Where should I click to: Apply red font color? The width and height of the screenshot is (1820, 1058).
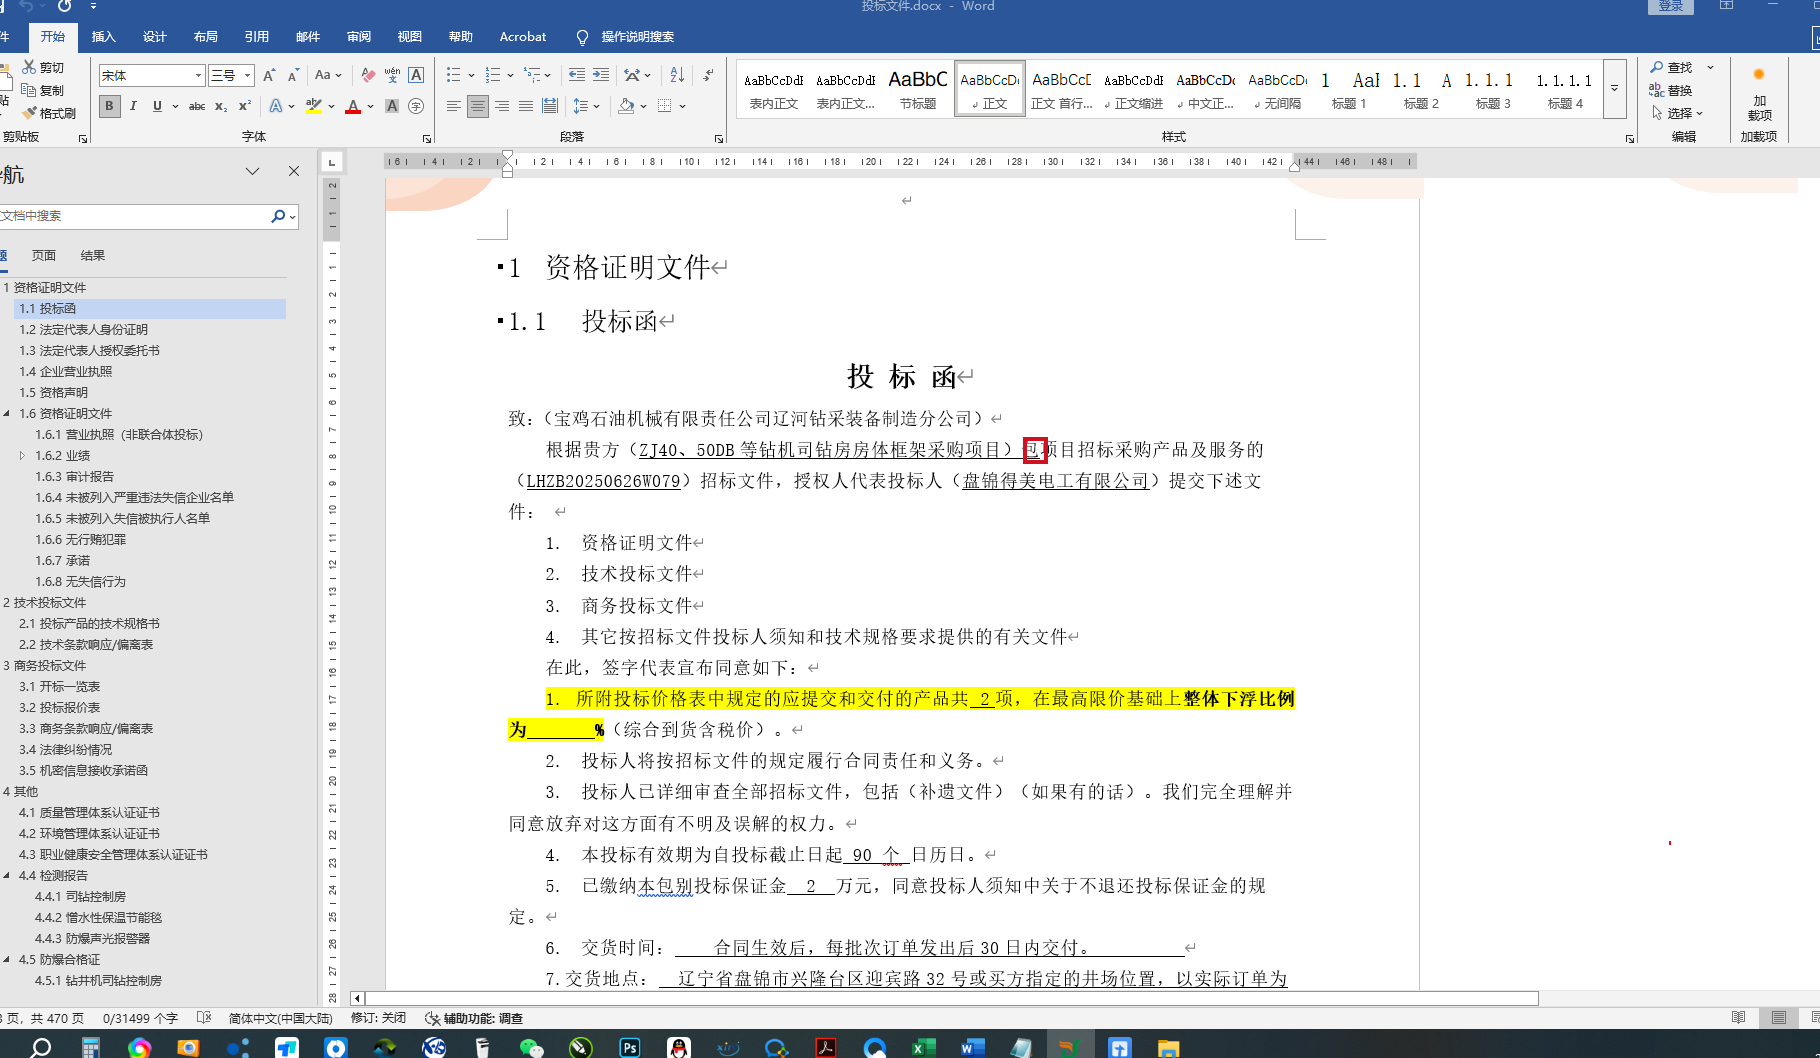click(x=353, y=106)
